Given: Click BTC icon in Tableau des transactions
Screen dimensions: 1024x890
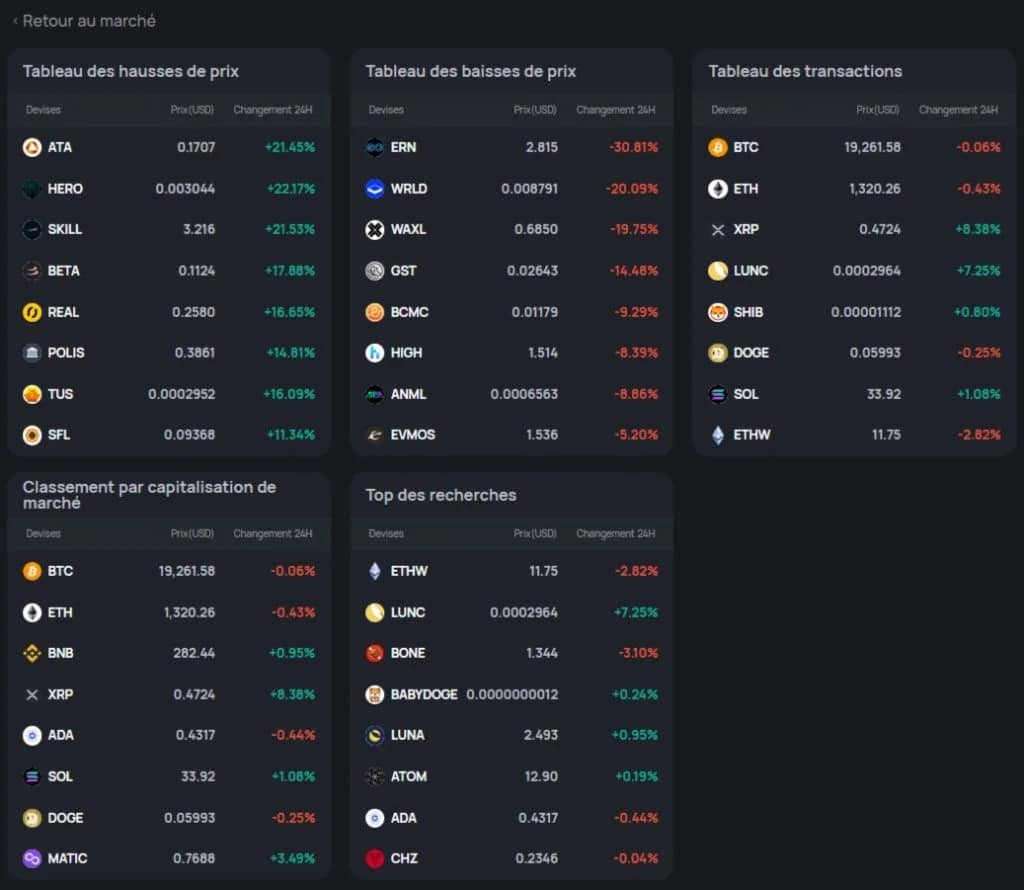Looking at the screenshot, I should tap(718, 148).
